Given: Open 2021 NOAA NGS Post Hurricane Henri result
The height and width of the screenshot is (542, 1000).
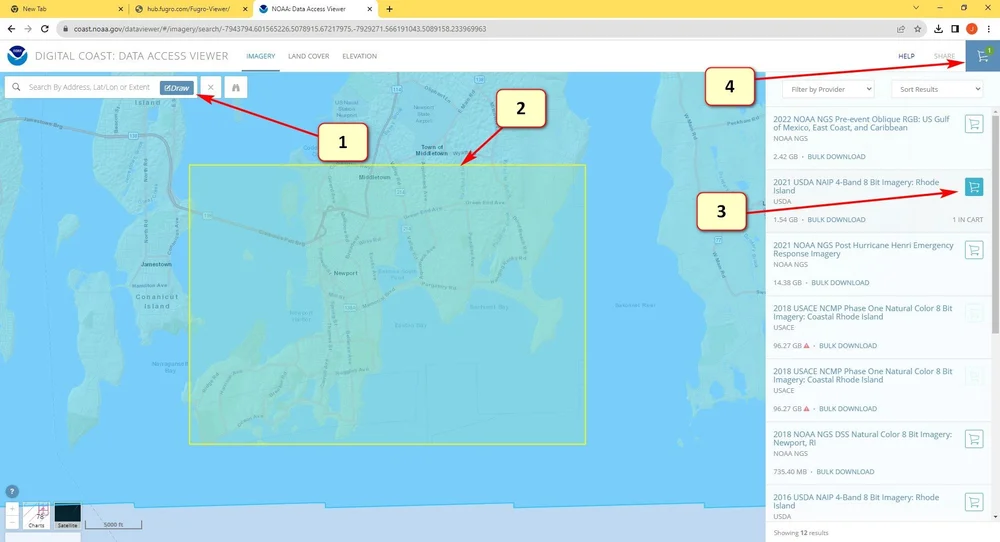Looking at the screenshot, I should pyautogui.click(x=863, y=249).
